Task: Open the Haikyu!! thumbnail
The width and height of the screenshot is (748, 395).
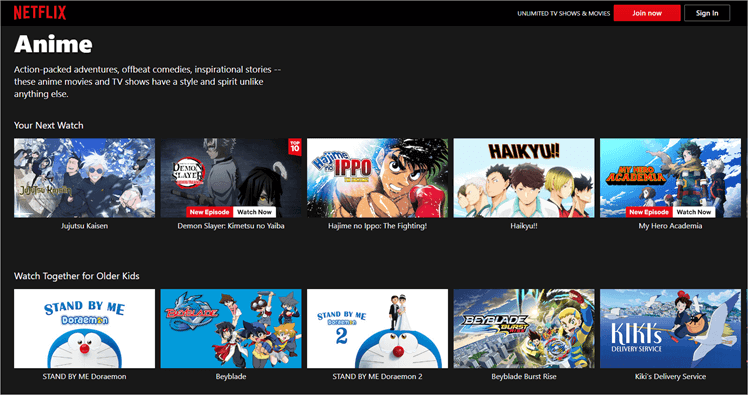Action: click(x=524, y=178)
